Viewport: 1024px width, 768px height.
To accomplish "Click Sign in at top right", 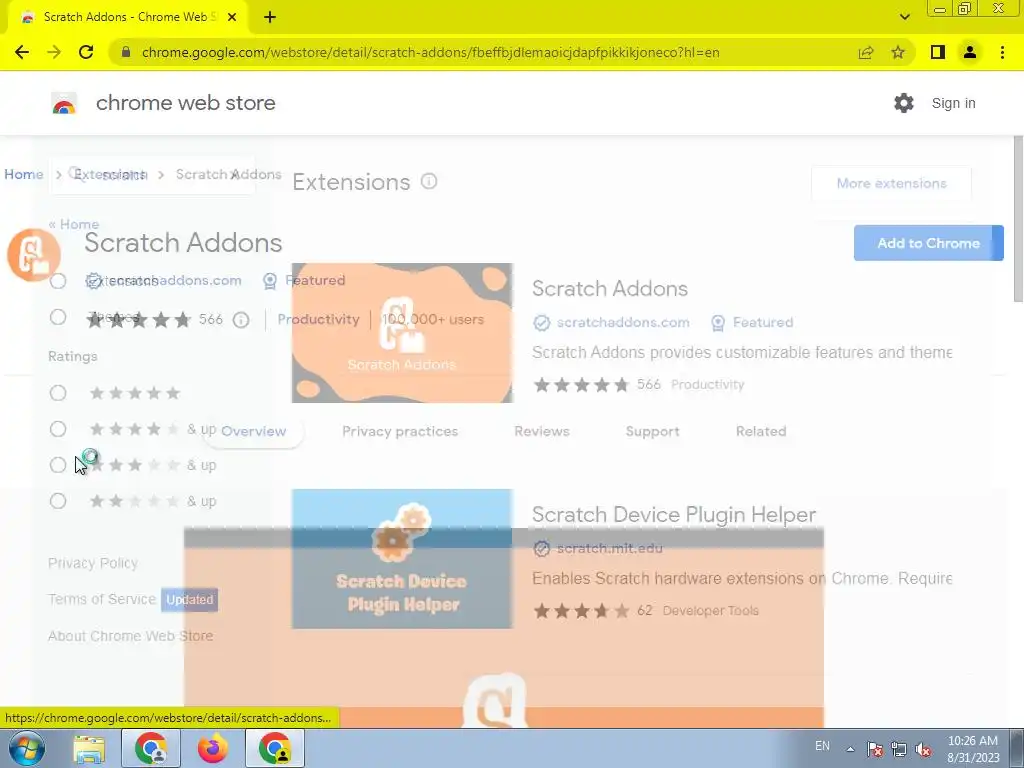I will click(x=953, y=103).
